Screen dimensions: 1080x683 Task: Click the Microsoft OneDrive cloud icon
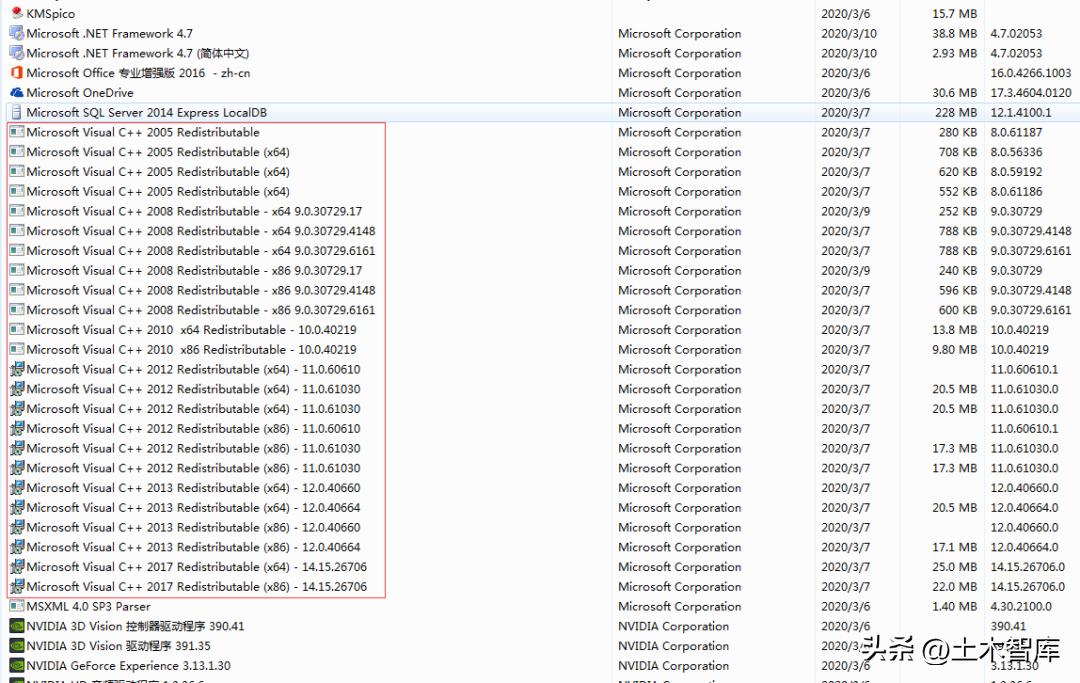[15, 92]
